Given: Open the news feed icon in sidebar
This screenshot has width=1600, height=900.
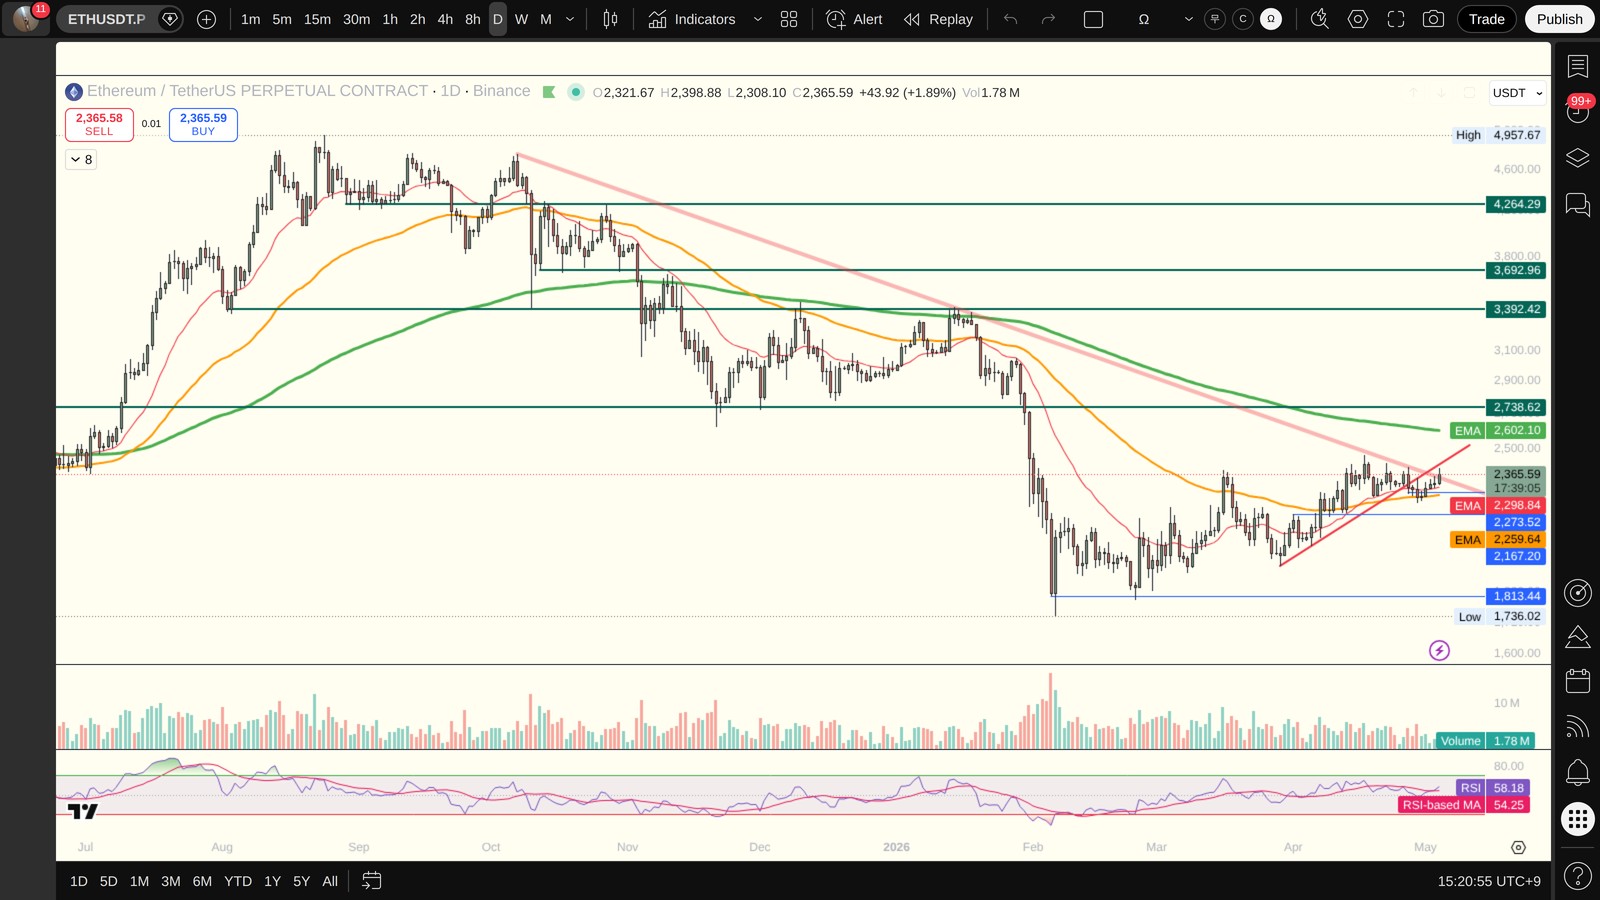Looking at the screenshot, I should point(1578,727).
